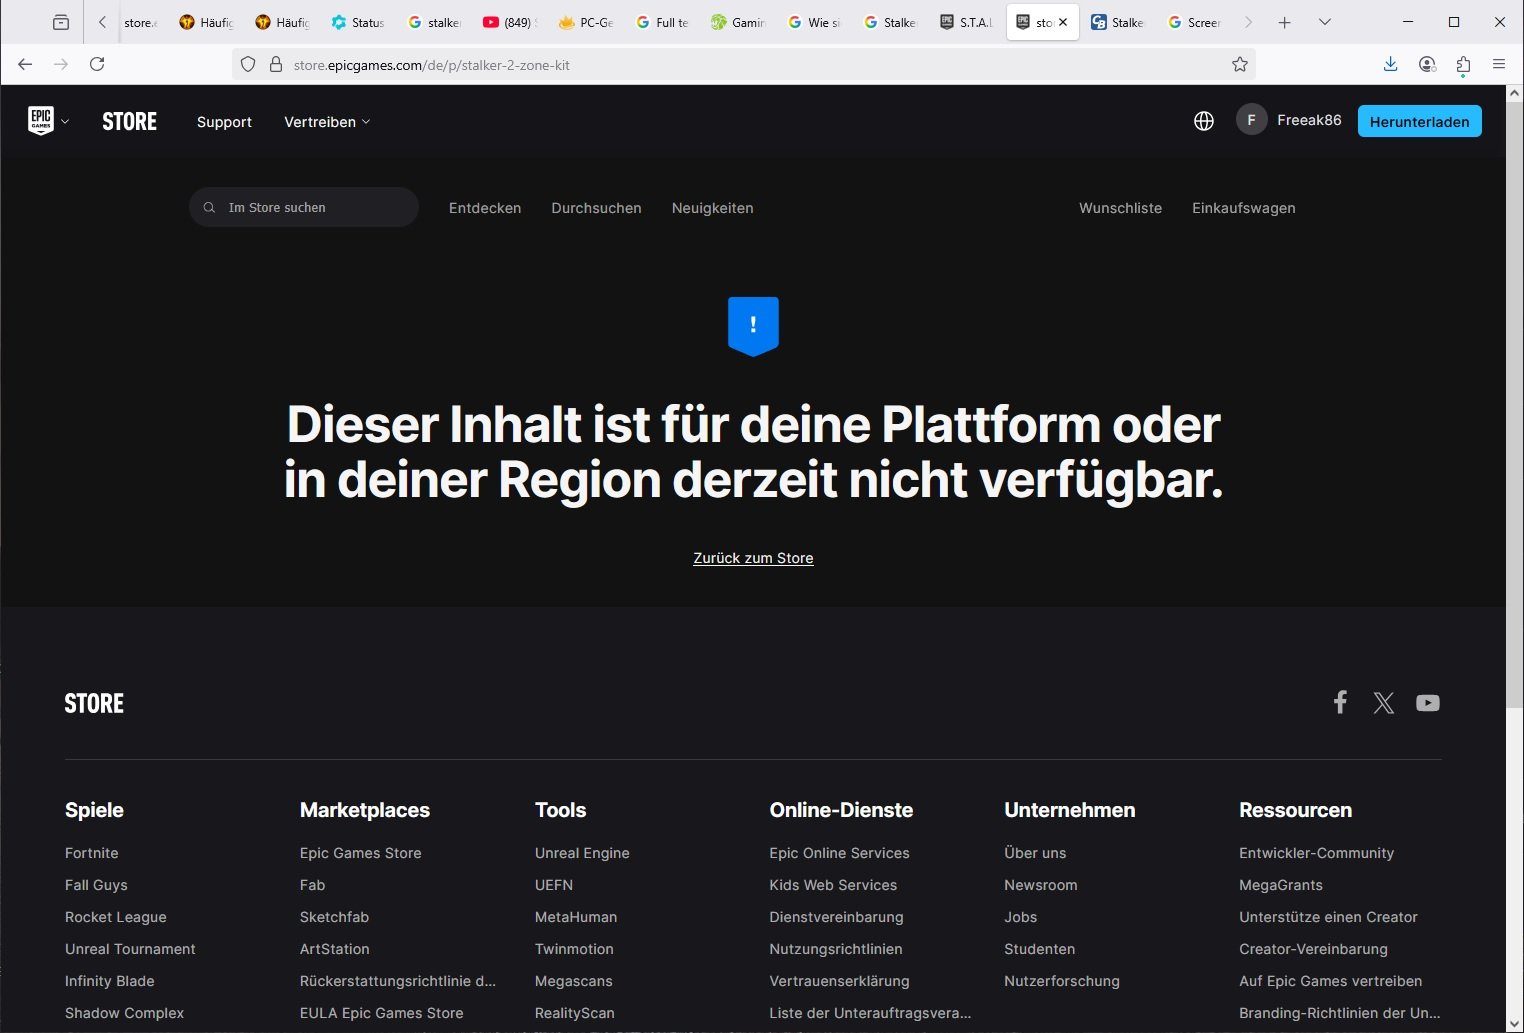Open the ArtStation footer link
1524x1033 pixels.
pyautogui.click(x=335, y=949)
